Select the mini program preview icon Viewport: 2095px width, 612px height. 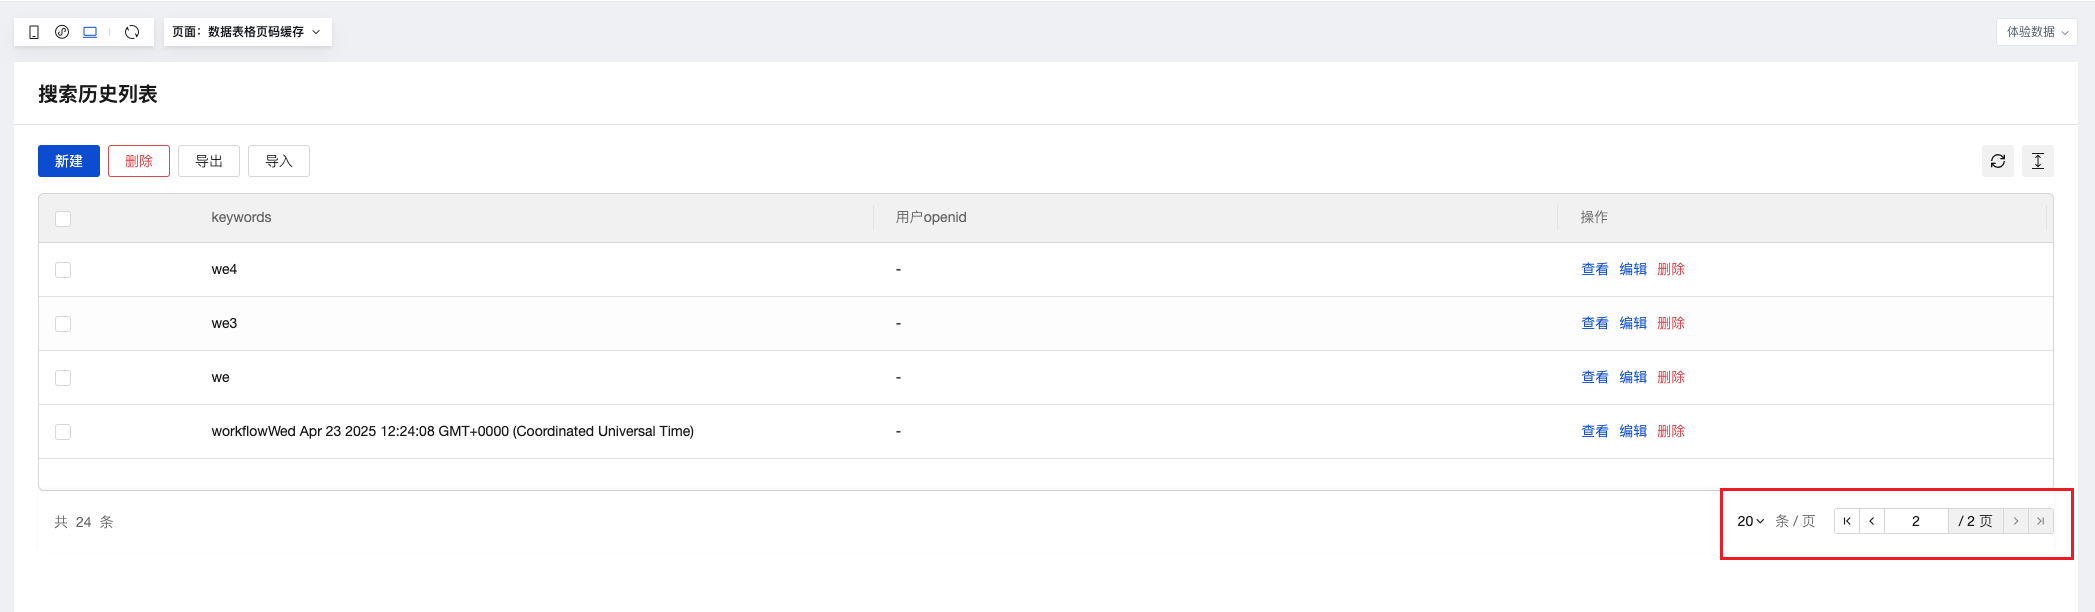tap(62, 32)
